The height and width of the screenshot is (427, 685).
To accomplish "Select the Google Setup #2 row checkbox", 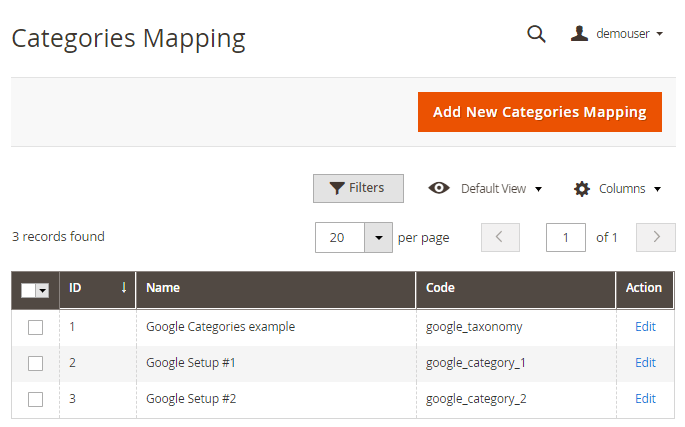I will [x=36, y=399].
